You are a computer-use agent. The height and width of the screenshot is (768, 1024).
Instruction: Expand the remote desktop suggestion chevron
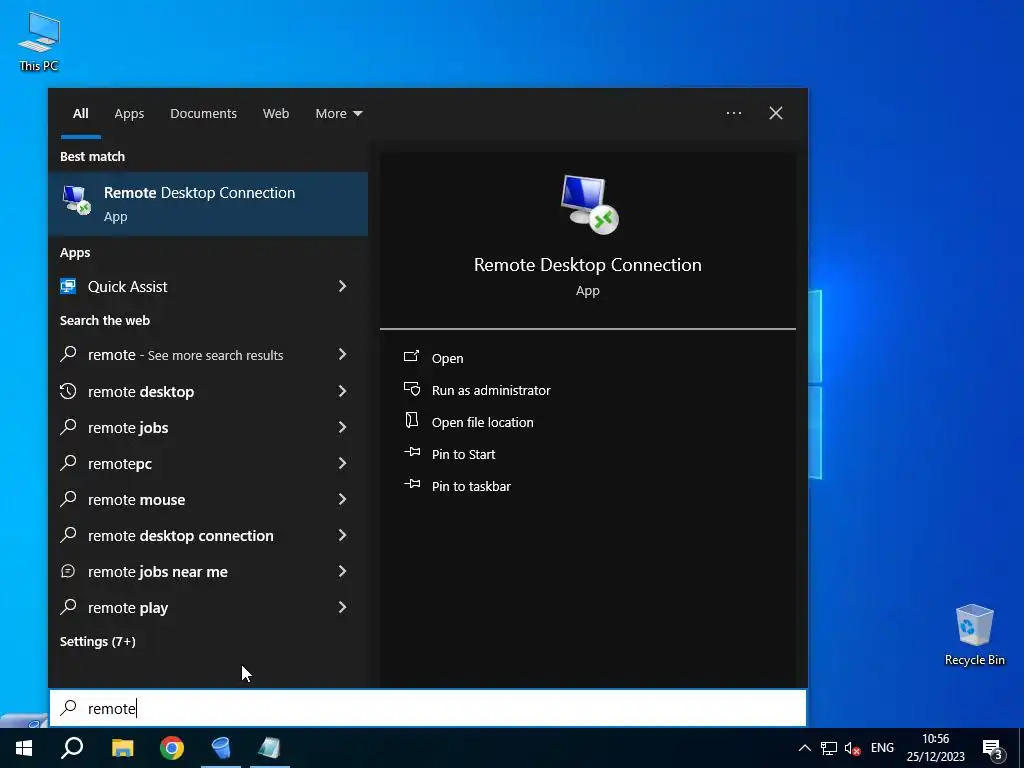342,391
